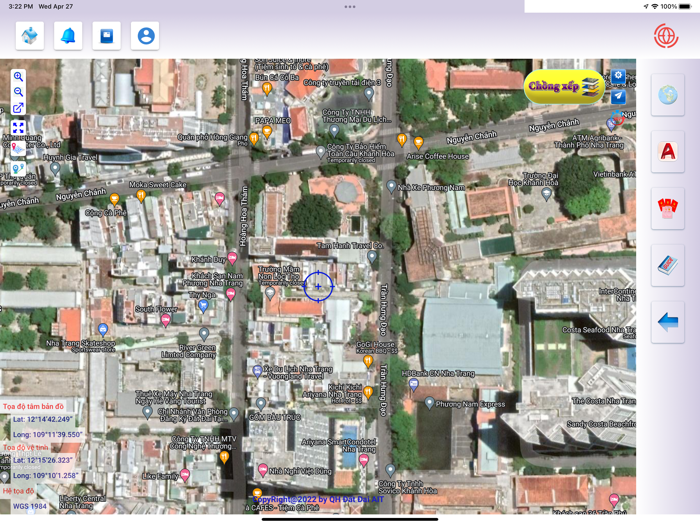The image size is (700, 525).
Task: Select Khánh Duy hotel pin
Action: click(232, 258)
